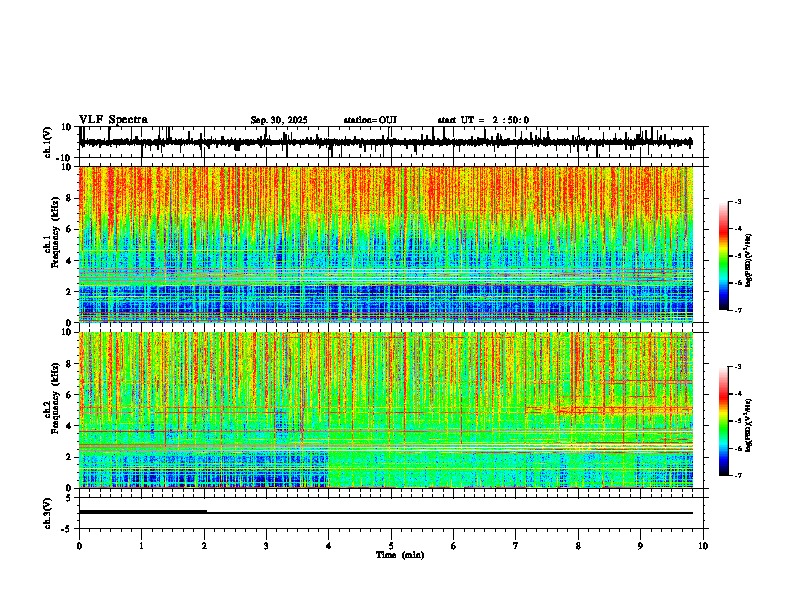
Task: Click the ch.3(V) flat trace panel
Action: click(393, 513)
